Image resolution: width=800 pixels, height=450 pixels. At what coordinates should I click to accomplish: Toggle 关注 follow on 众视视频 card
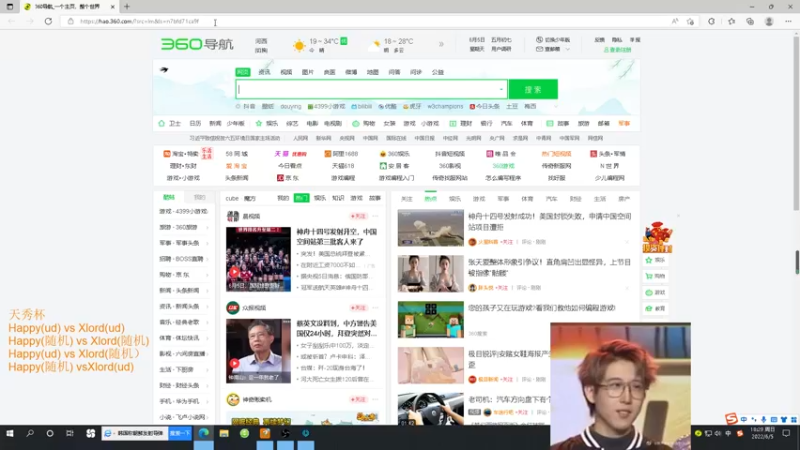[x=358, y=308]
